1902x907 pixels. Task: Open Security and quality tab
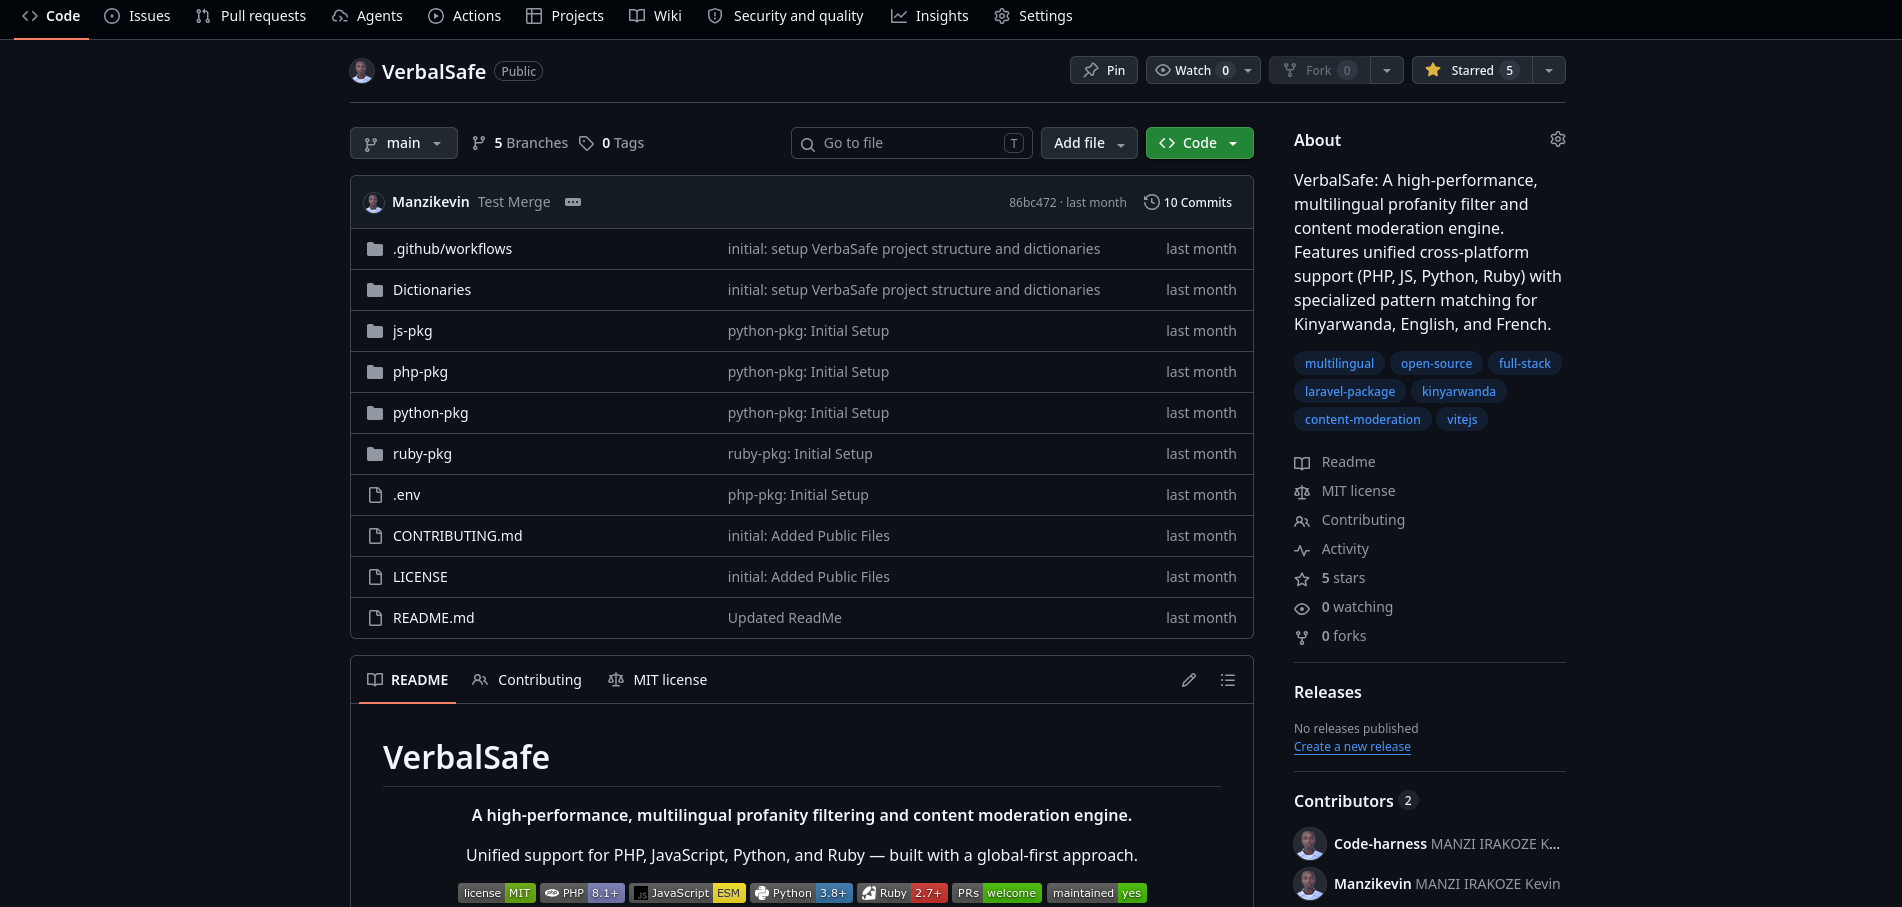[x=785, y=16]
